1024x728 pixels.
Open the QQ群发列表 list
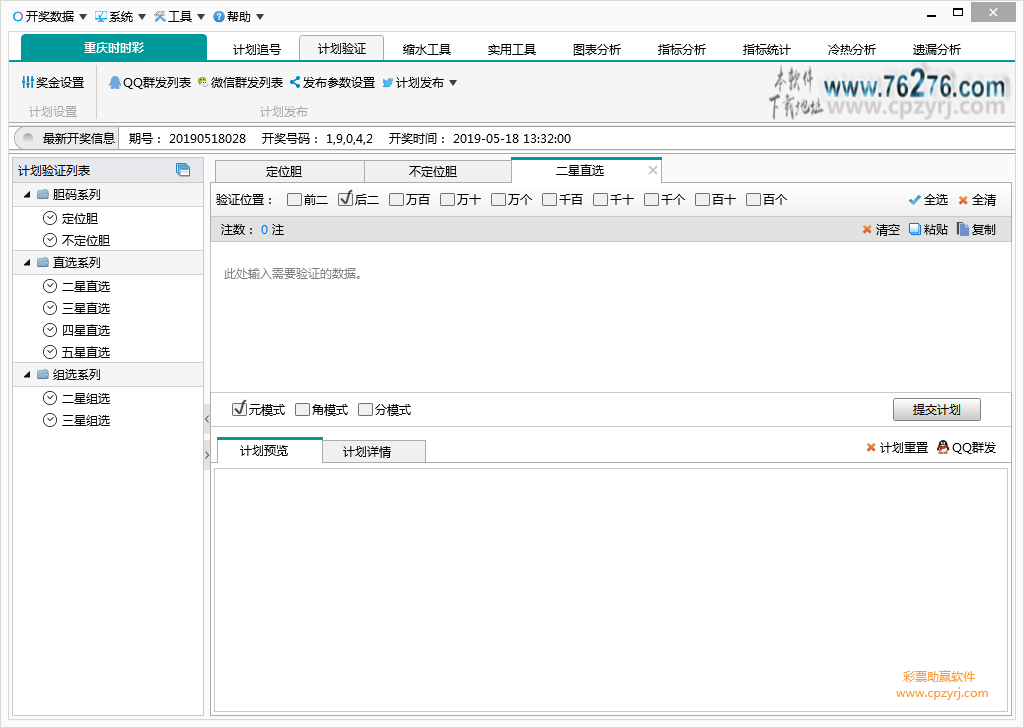[150, 83]
